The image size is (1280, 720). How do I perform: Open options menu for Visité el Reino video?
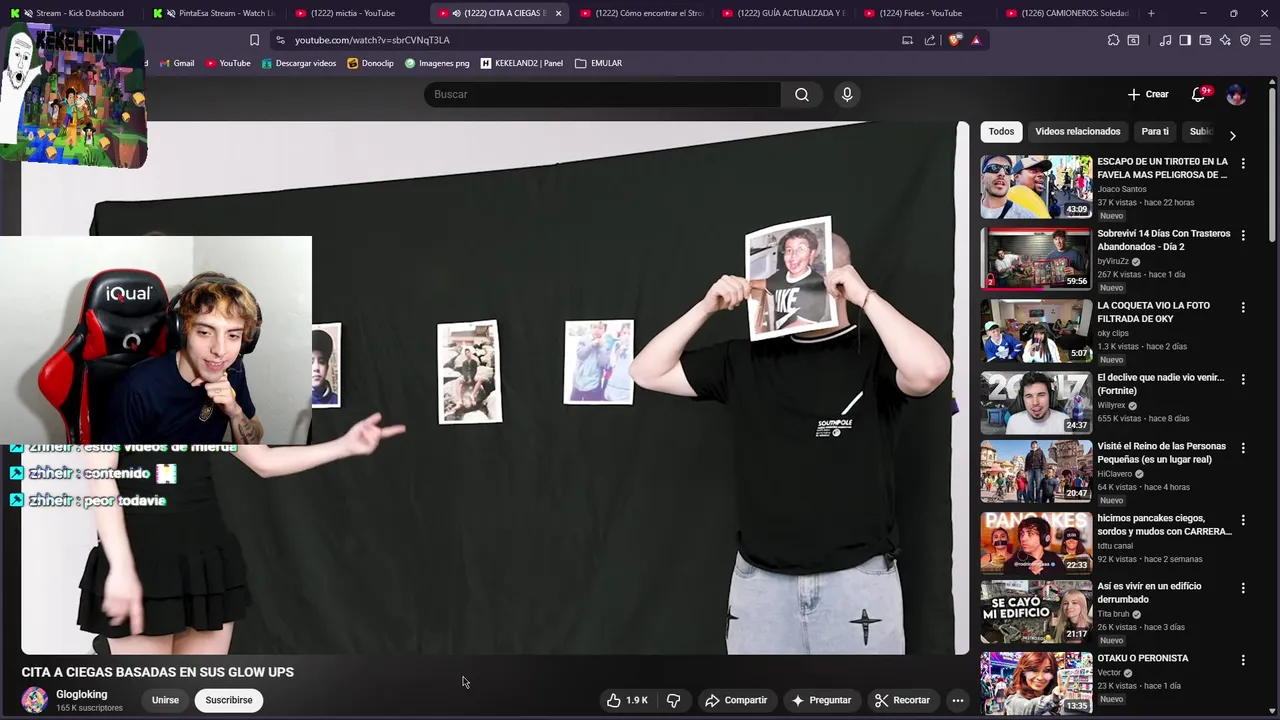[1243, 448]
